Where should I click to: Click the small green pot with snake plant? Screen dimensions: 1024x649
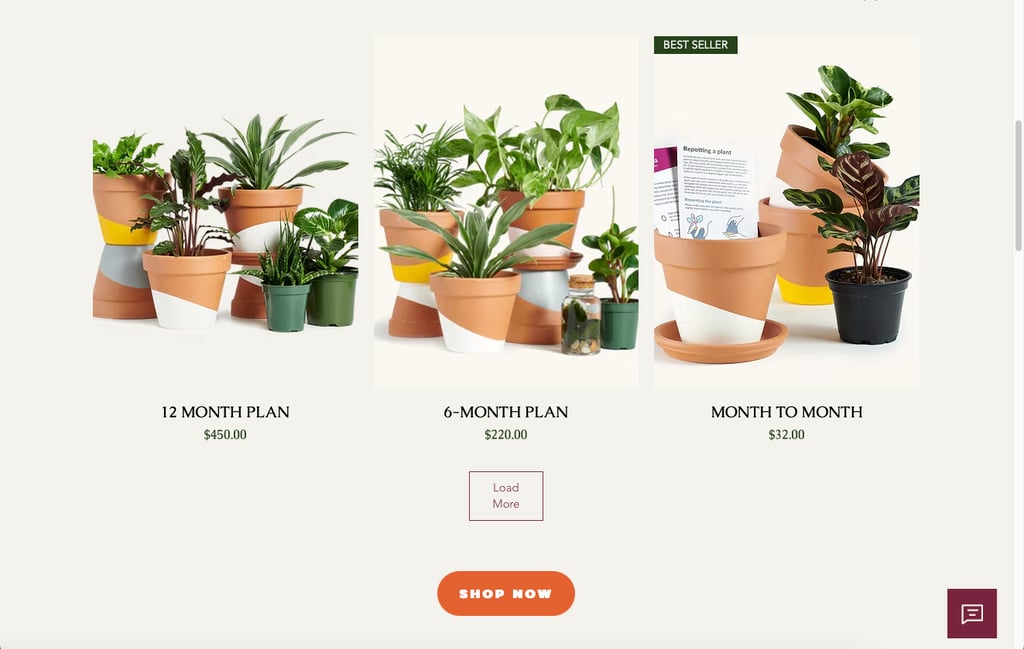pyautogui.click(x=286, y=307)
